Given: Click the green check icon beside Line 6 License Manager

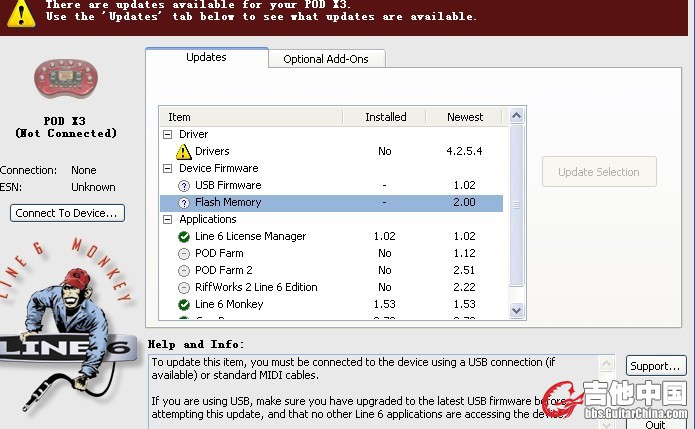Looking at the screenshot, I should (x=184, y=237).
